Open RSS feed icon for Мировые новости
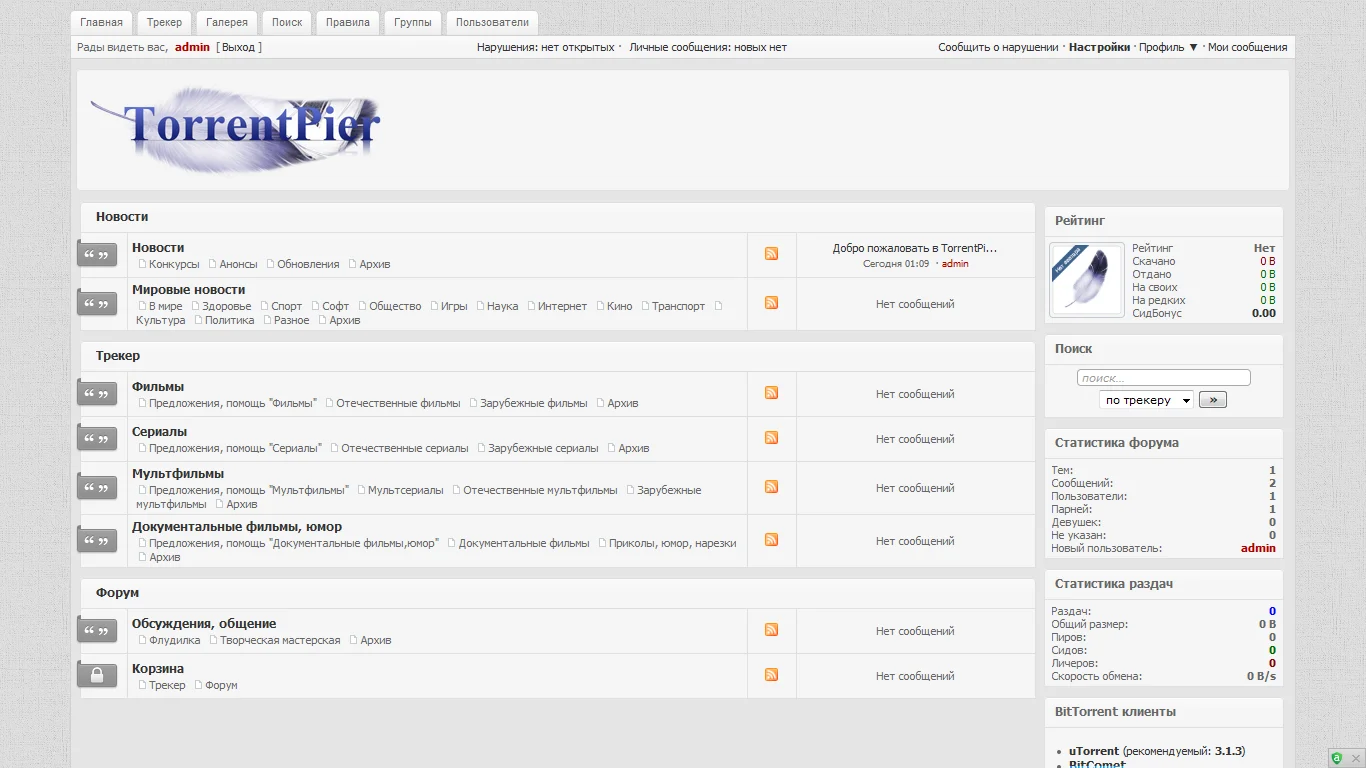The image size is (1366, 768). point(771,303)
